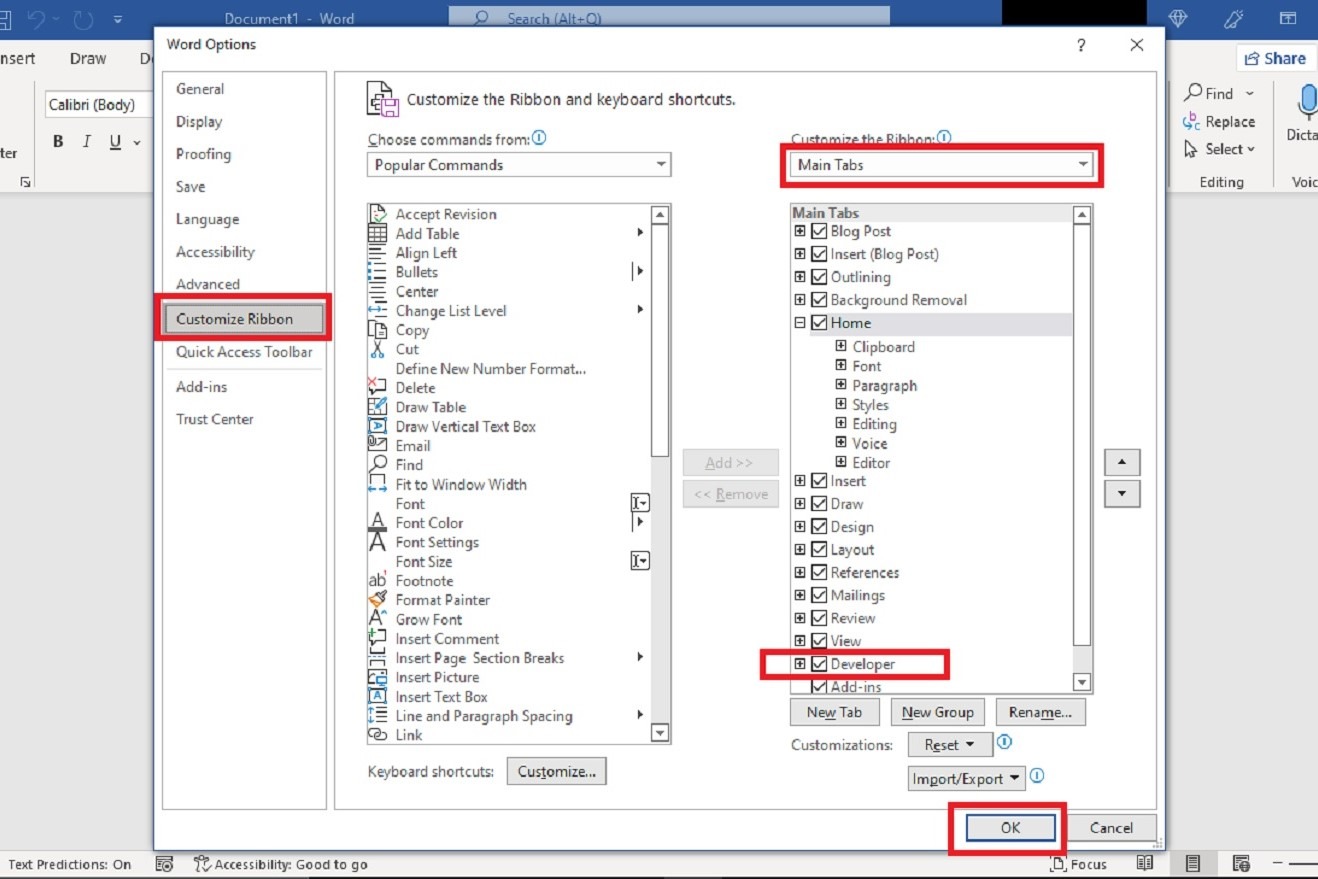Viewport: 1318px width, 879px height.
Task: Toggle the Blog Post checkbox
Action: pos(819,231)
